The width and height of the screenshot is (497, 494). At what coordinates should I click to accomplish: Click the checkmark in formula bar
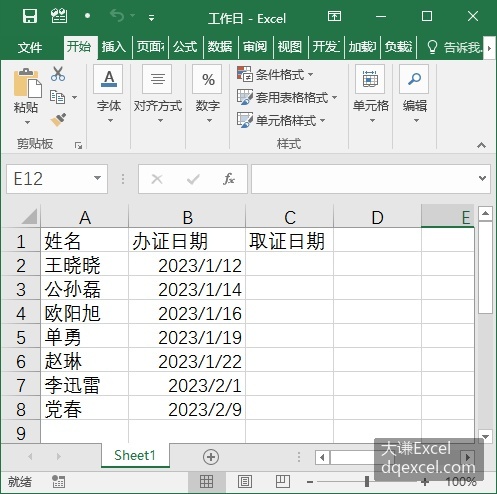(193, 179)
